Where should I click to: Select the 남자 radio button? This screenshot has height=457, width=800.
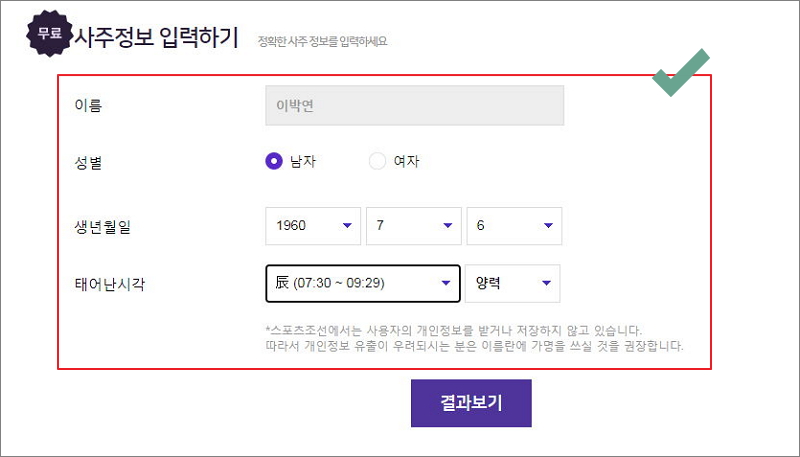[274, 162]
